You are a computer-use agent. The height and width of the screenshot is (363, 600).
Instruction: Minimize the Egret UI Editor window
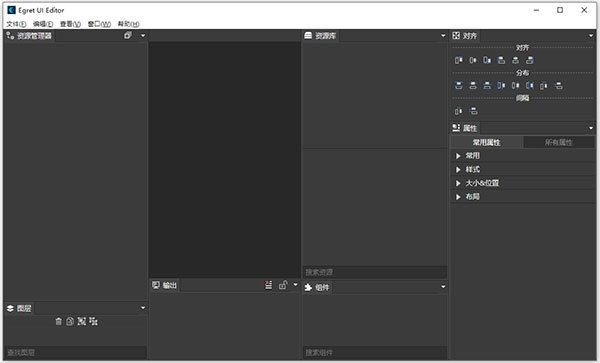tap(536, 10)
